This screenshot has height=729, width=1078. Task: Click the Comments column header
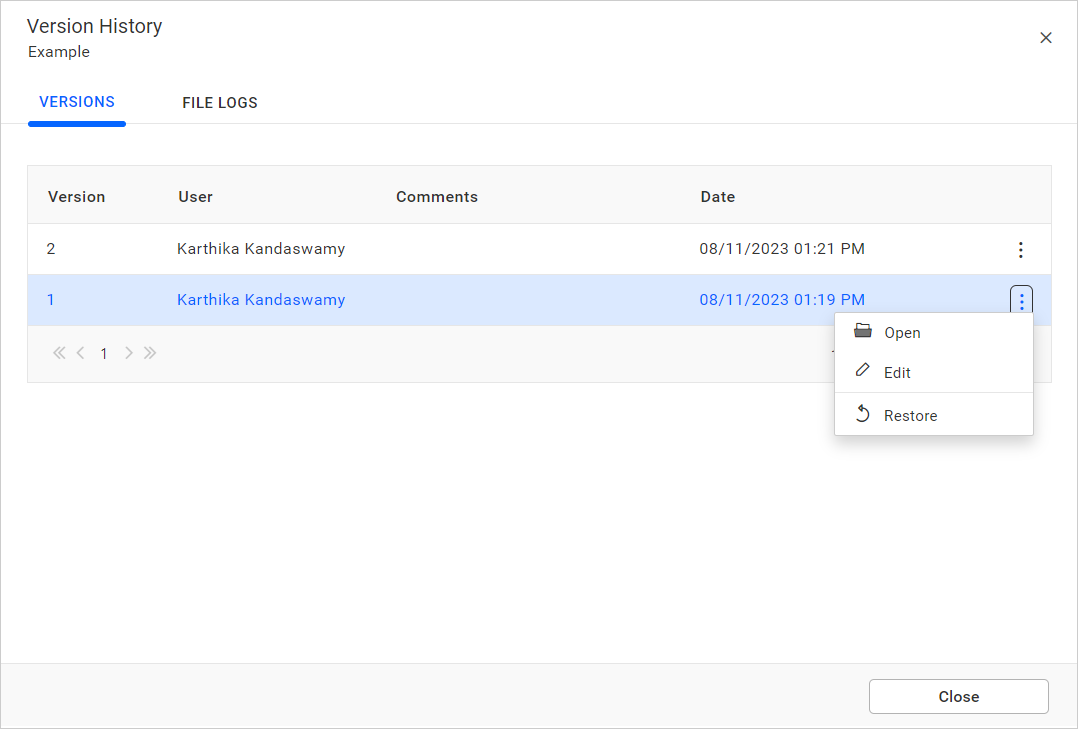(437, 197)
